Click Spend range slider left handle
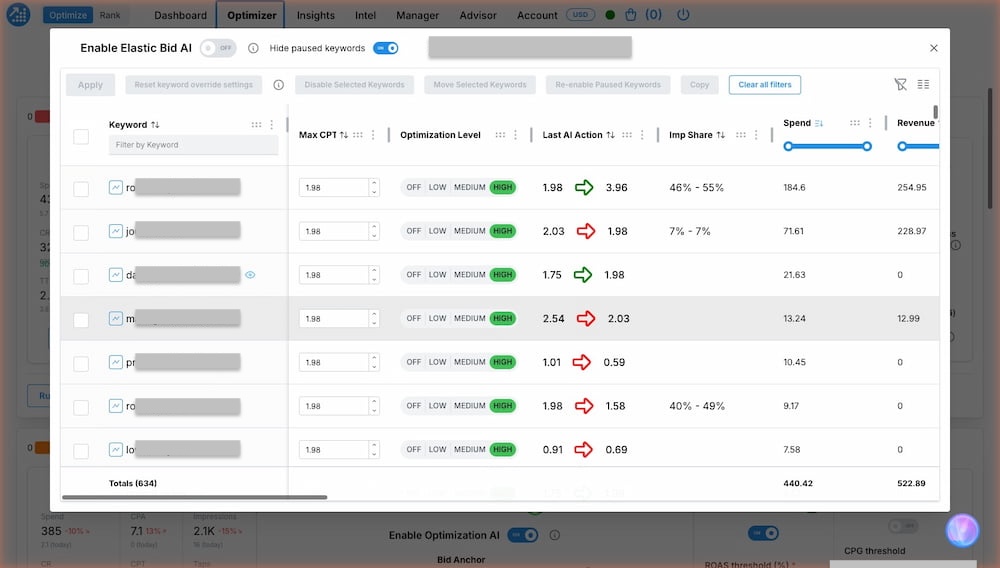The image size is (1000, 568). click(788, 147)
